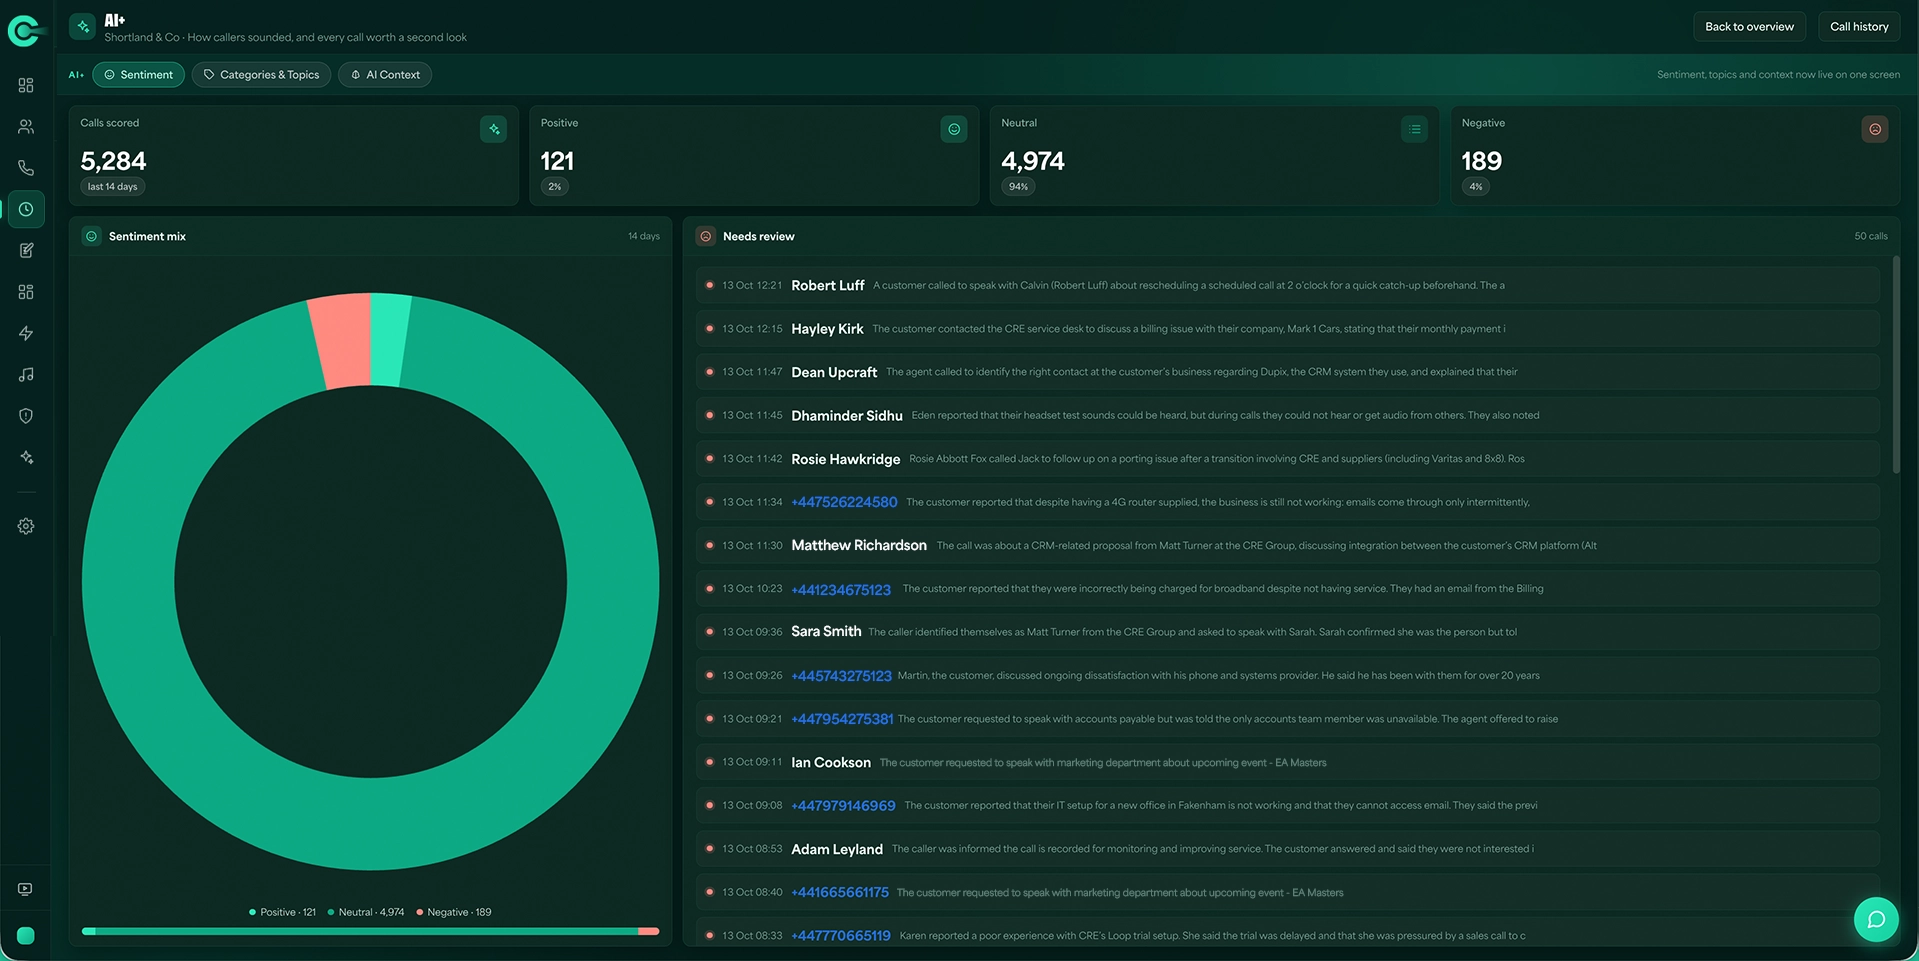
Task: Click the monitor icon at sidebar bottom
Action: pos(26,889)
